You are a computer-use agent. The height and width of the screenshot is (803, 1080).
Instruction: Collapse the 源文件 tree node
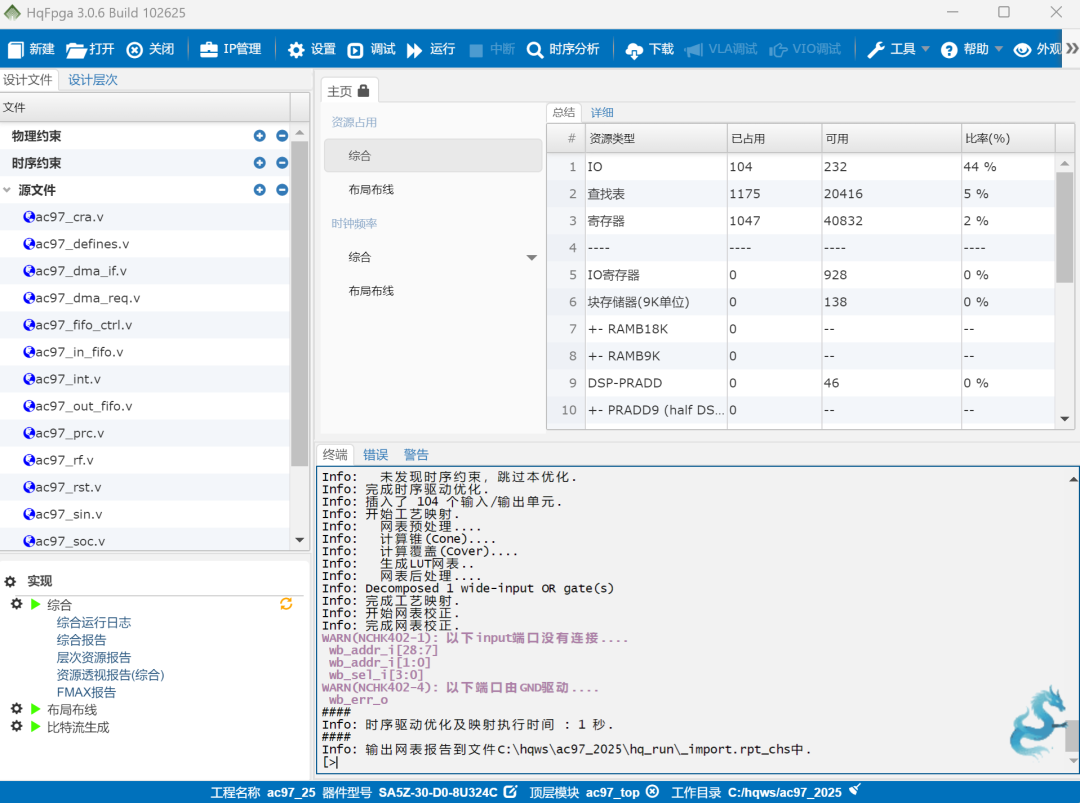[x=8, y=190]
